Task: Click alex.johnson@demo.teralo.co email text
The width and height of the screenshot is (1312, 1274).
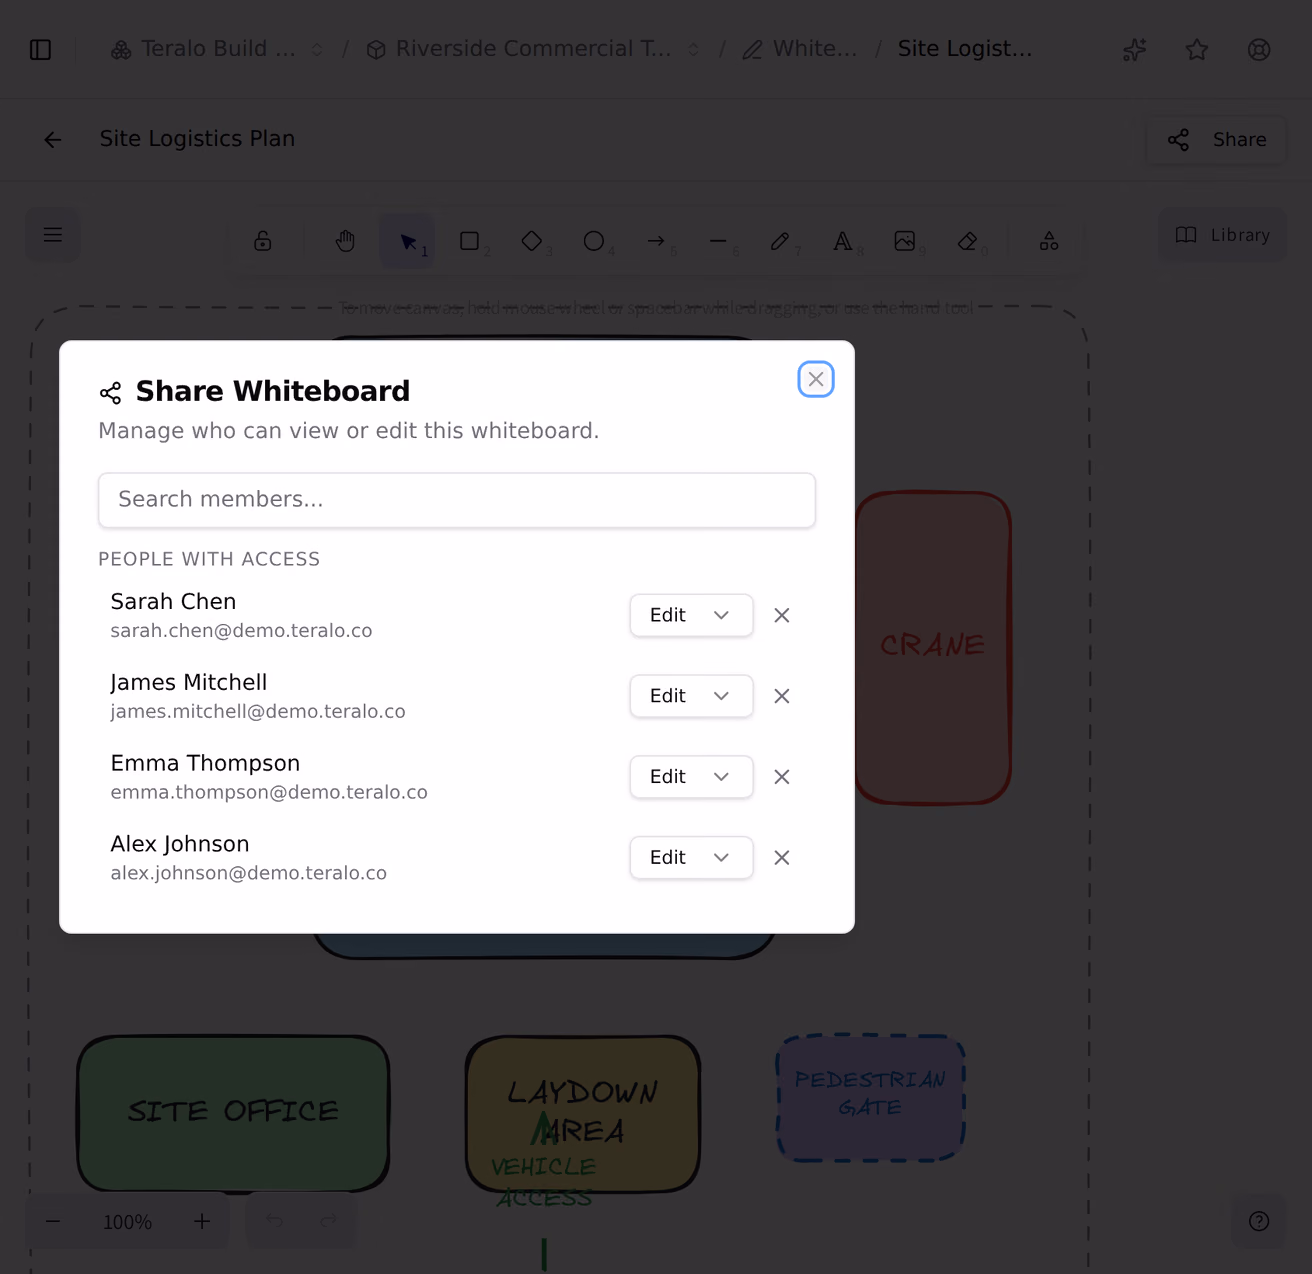Action: [248, 873]
